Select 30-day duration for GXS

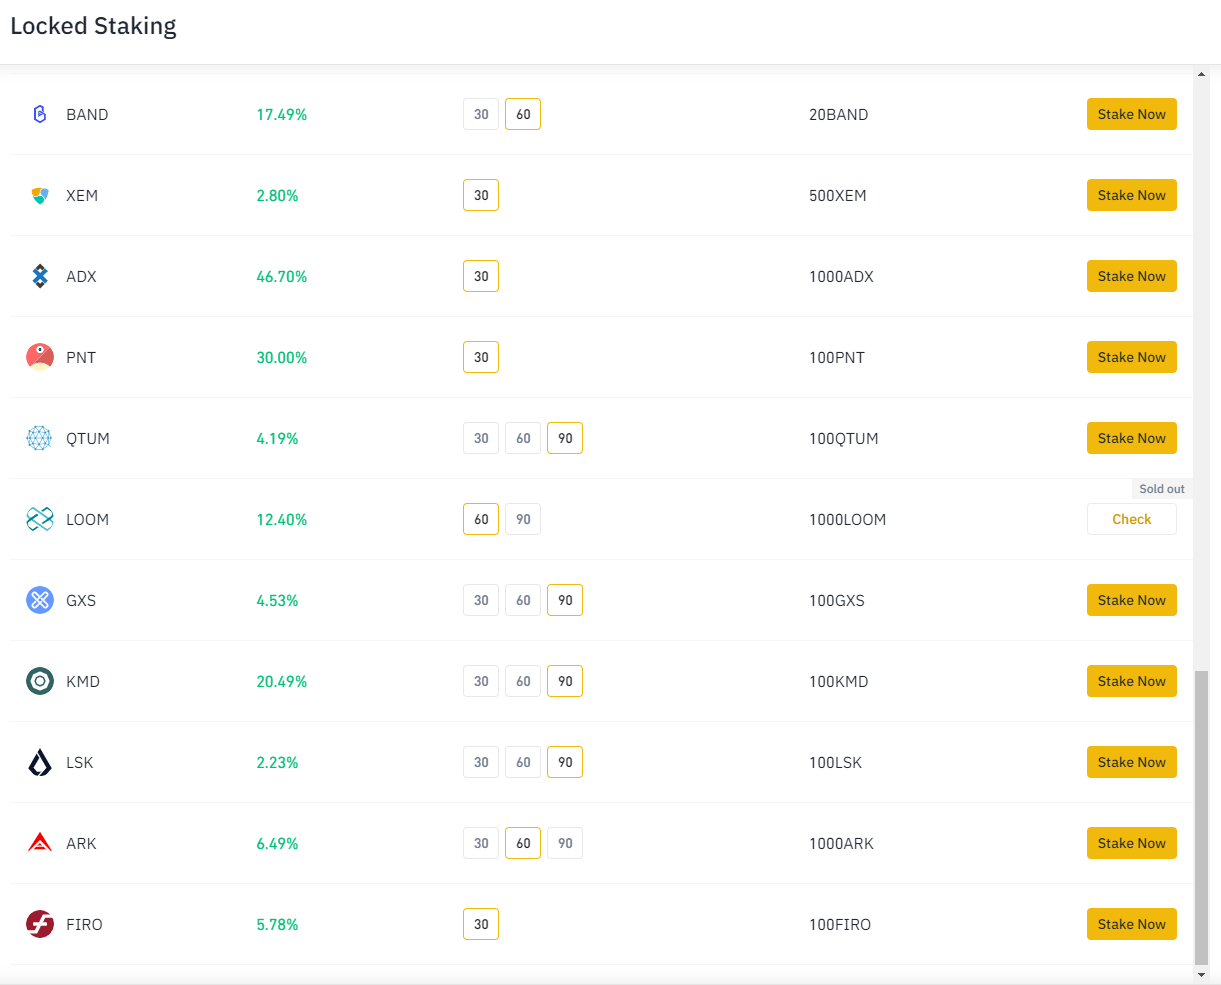coord(481,600)
